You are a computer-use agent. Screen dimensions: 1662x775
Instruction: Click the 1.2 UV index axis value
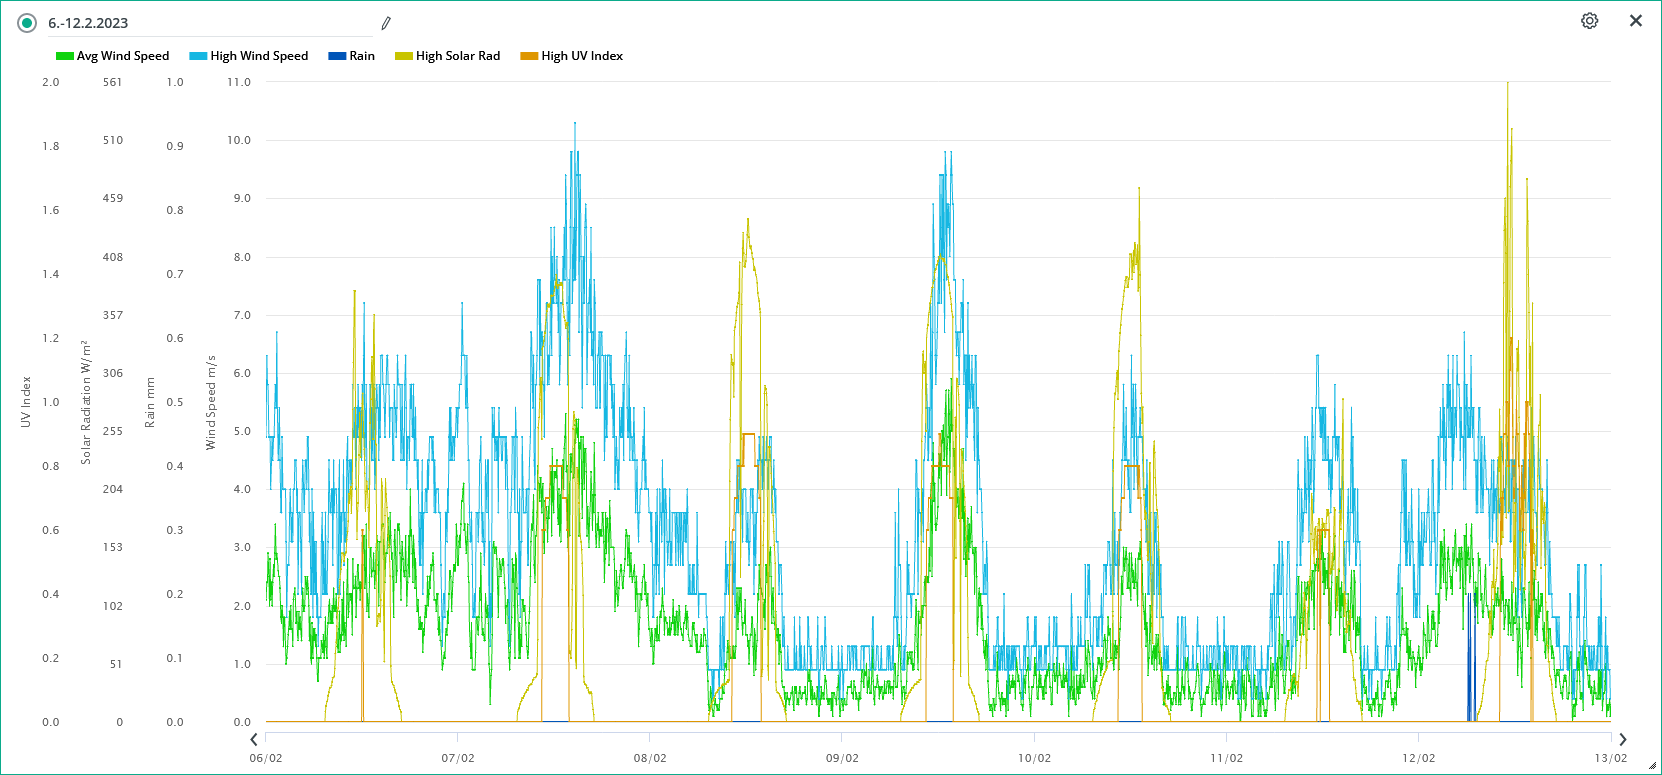coord(51,338)
